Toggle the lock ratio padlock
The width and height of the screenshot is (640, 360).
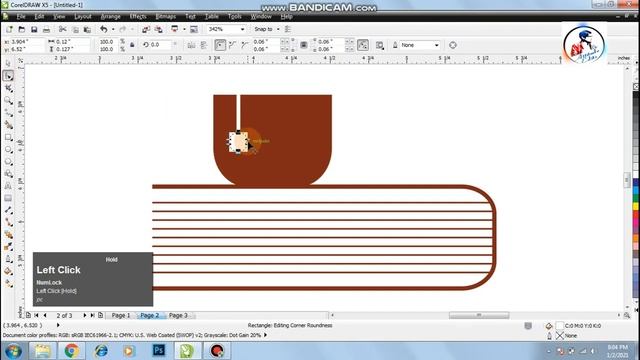point(132,45)
